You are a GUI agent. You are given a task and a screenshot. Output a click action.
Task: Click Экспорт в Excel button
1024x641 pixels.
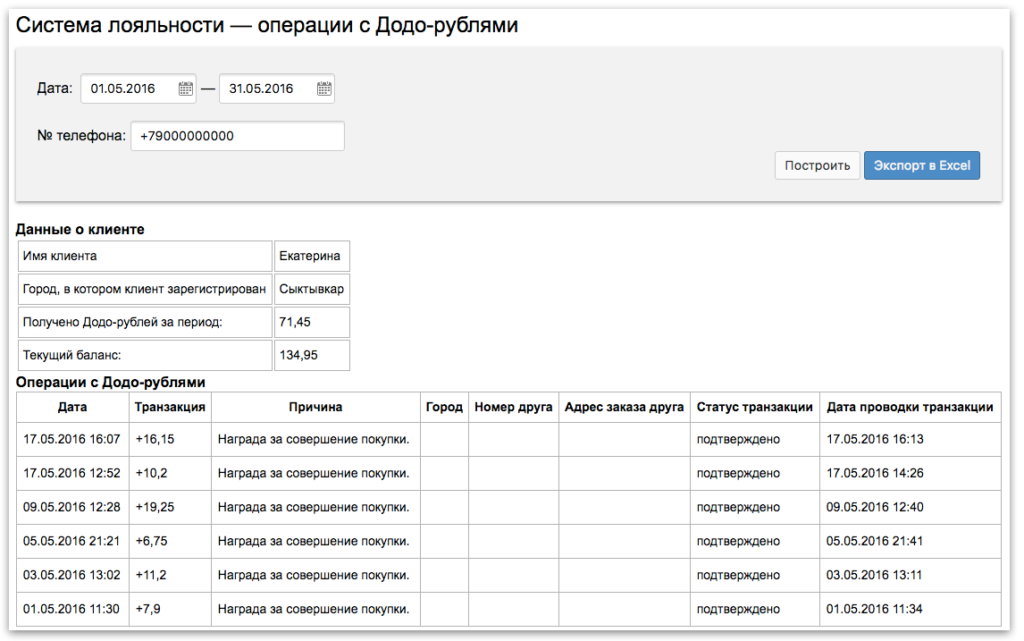pos(921,166)
